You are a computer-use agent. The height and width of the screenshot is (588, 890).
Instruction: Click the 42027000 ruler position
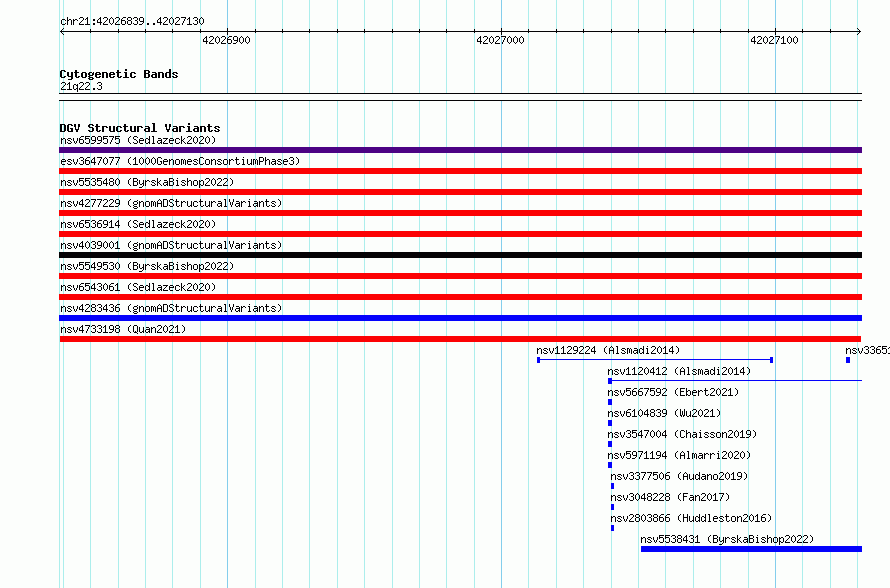tap(500, 40)
